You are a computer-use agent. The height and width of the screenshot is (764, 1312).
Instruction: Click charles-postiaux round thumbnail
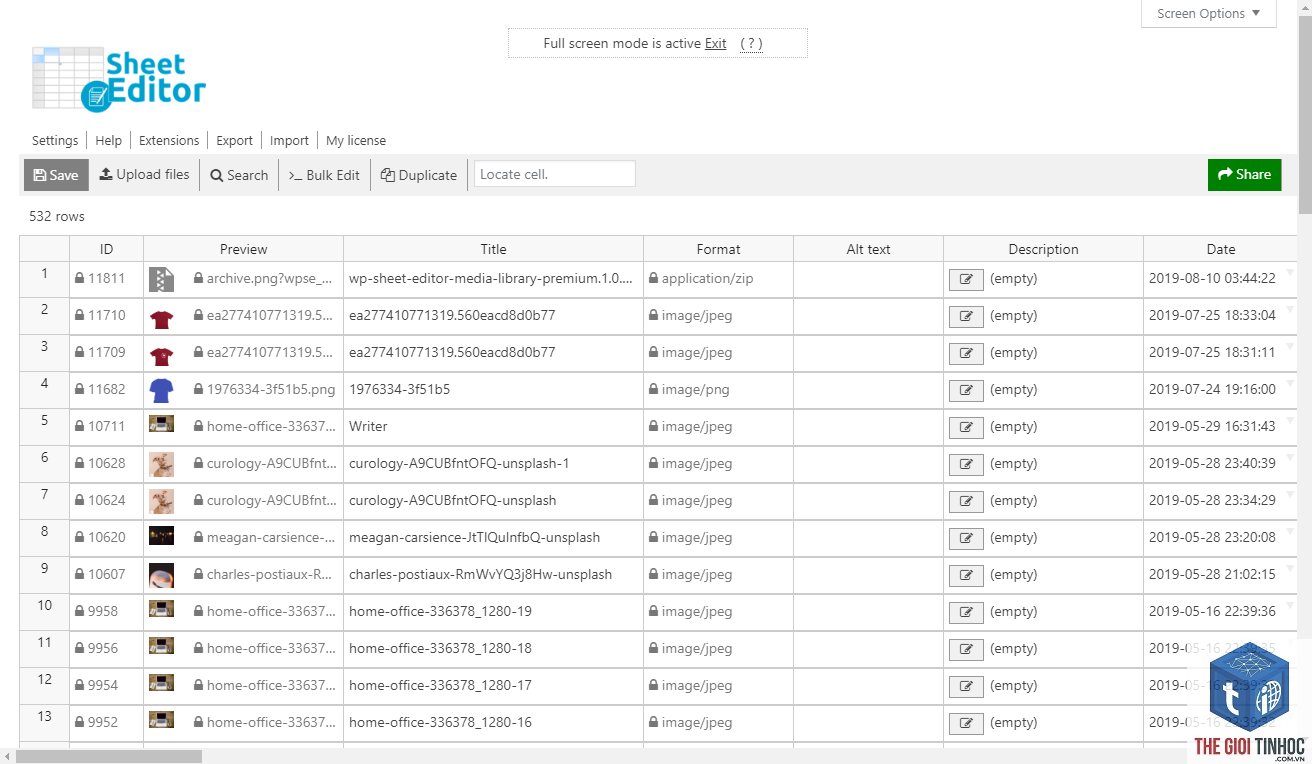pos(161,575)
